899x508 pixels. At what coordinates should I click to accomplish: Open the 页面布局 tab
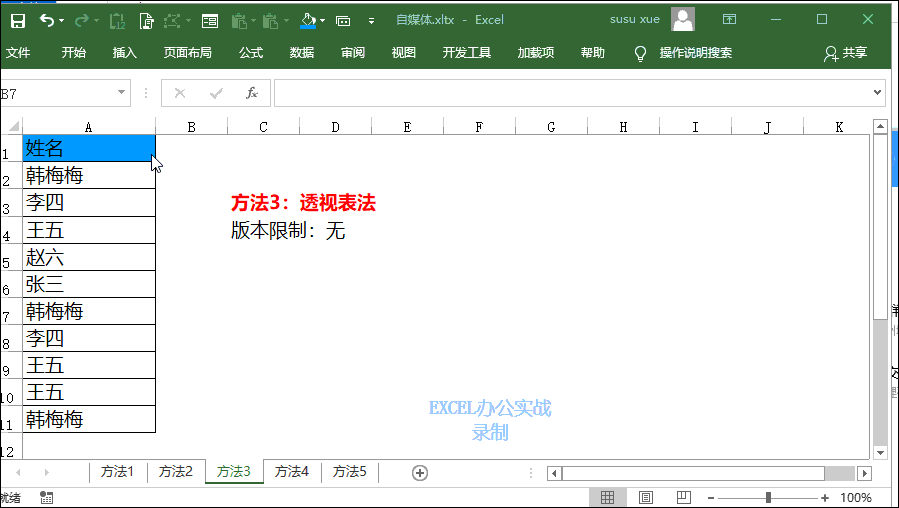[x=187, y=53]
